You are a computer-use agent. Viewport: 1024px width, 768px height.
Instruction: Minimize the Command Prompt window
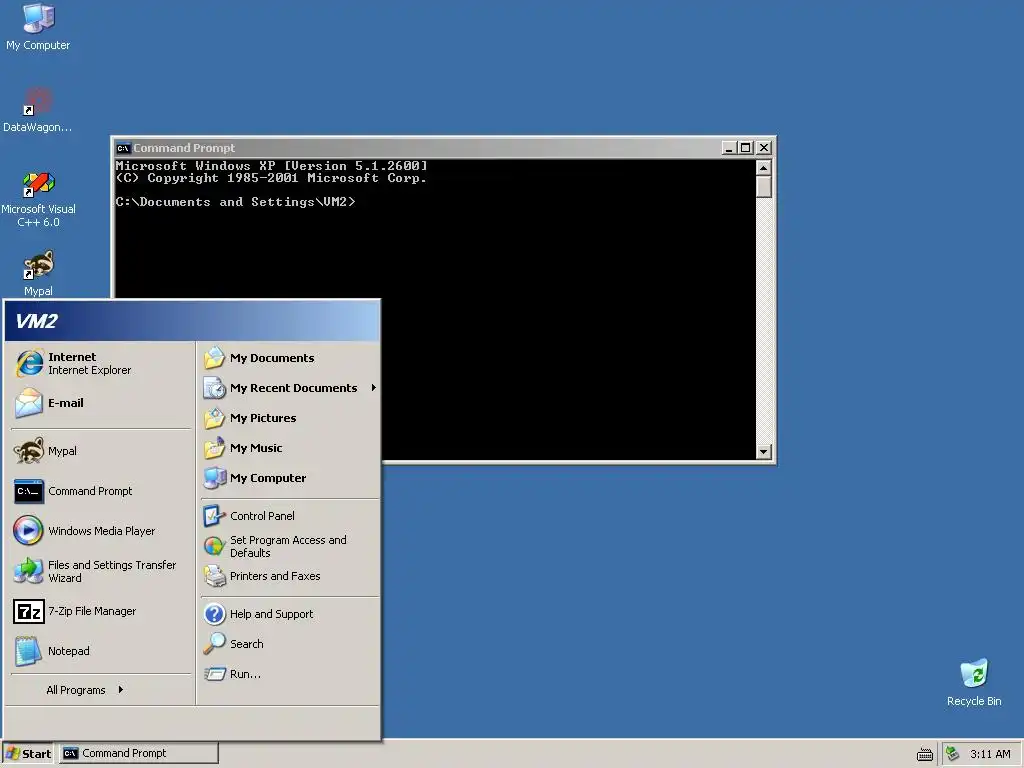point(729,148)
